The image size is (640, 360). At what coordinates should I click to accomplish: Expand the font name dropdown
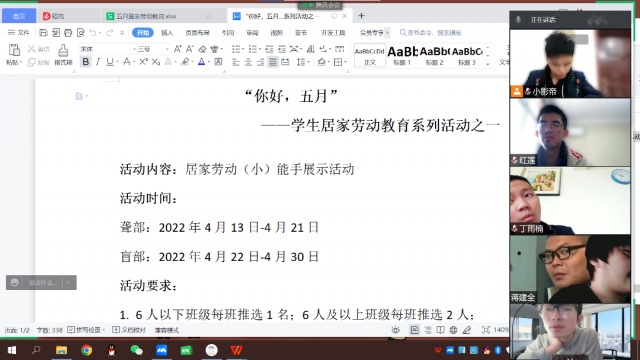click(x=134, y=49)
